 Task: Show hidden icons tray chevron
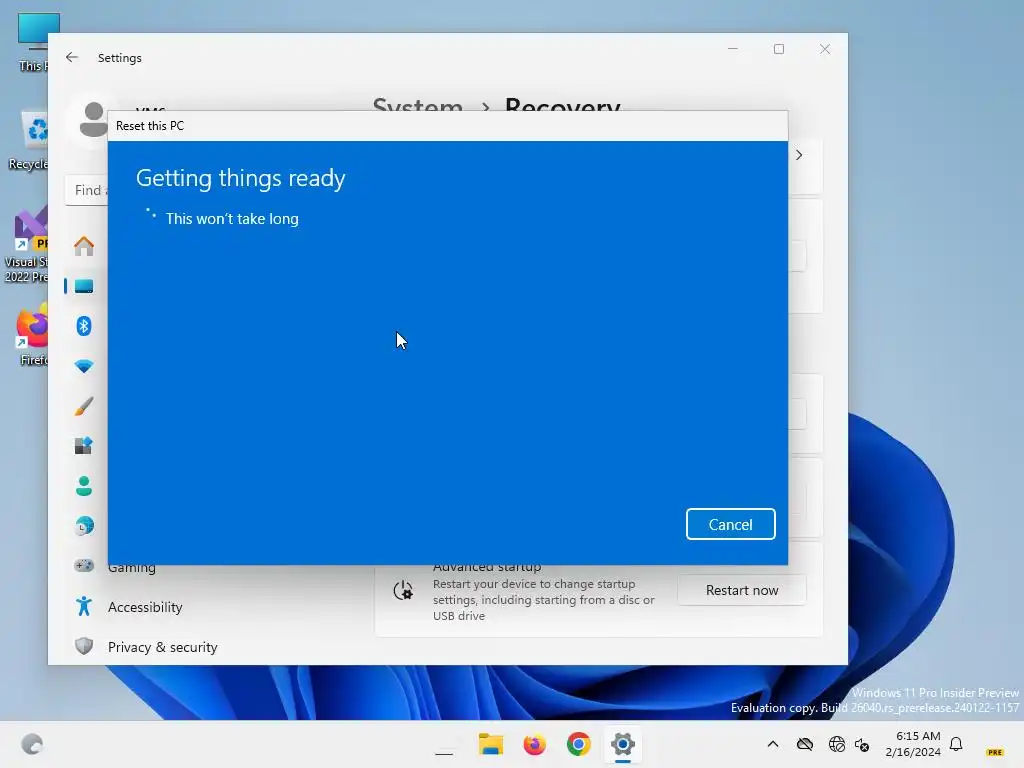[x=773, y=744]
